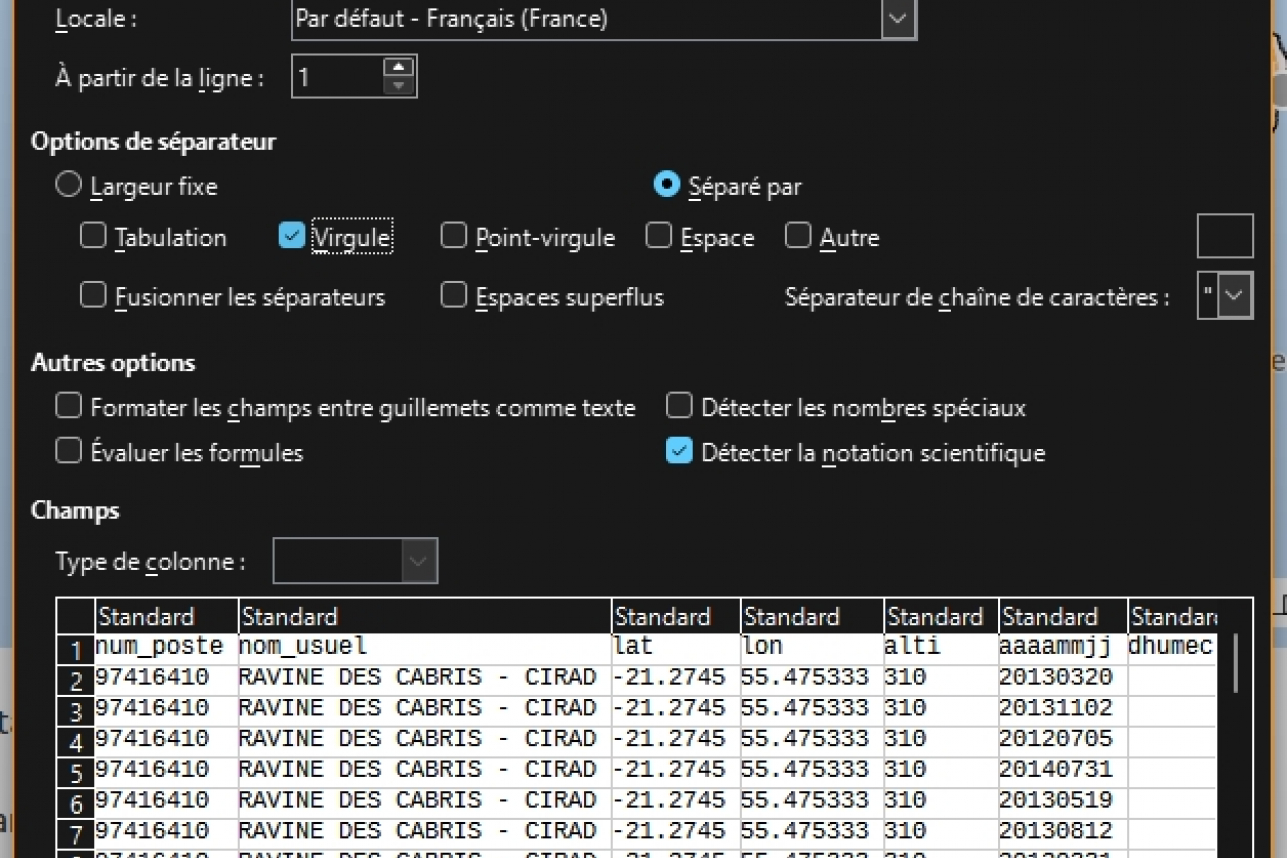1287x858 pixels.
Task: Select the Séparé par radio option
Action: (x=666, y=186)
